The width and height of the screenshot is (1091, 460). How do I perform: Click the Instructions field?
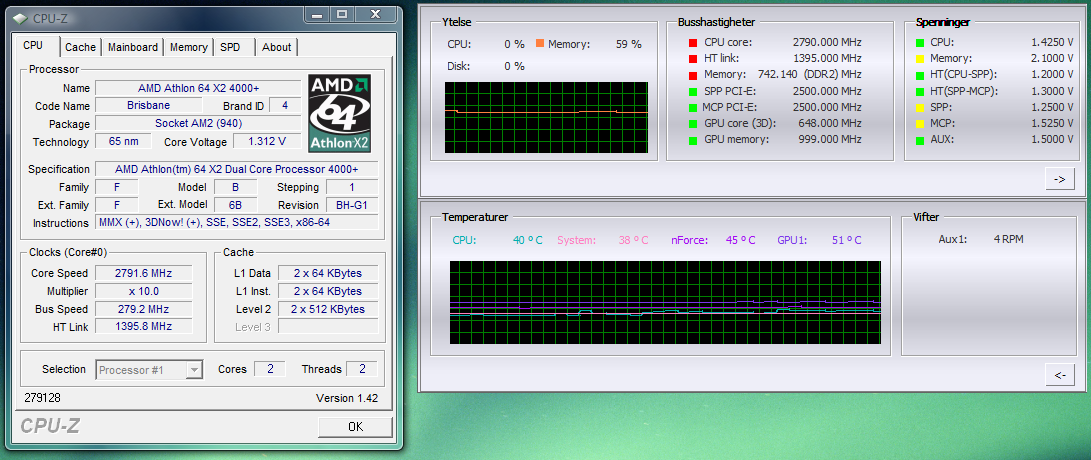click(x=237, y=223)
